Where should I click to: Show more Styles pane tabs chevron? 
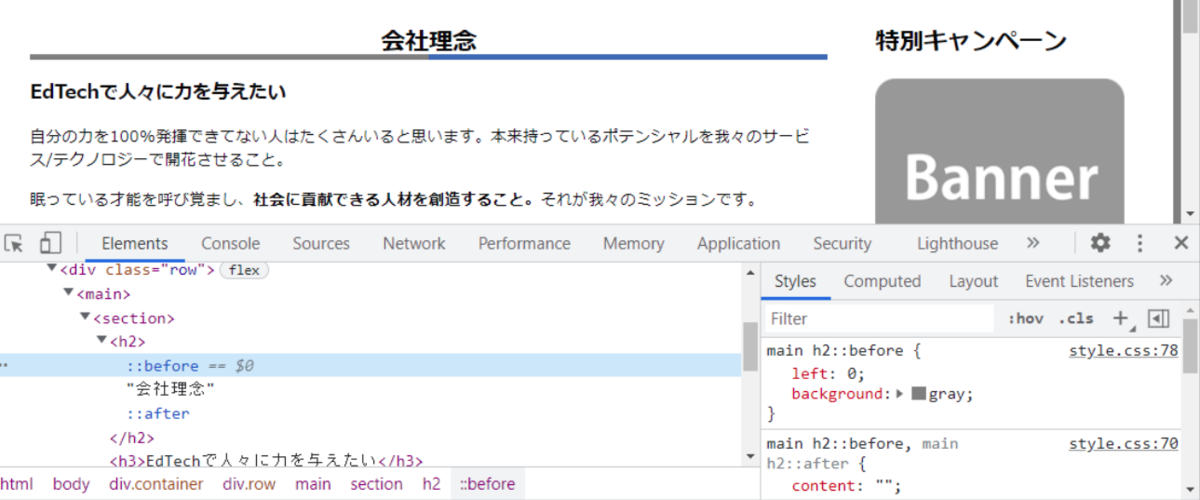coord(1166,281)
